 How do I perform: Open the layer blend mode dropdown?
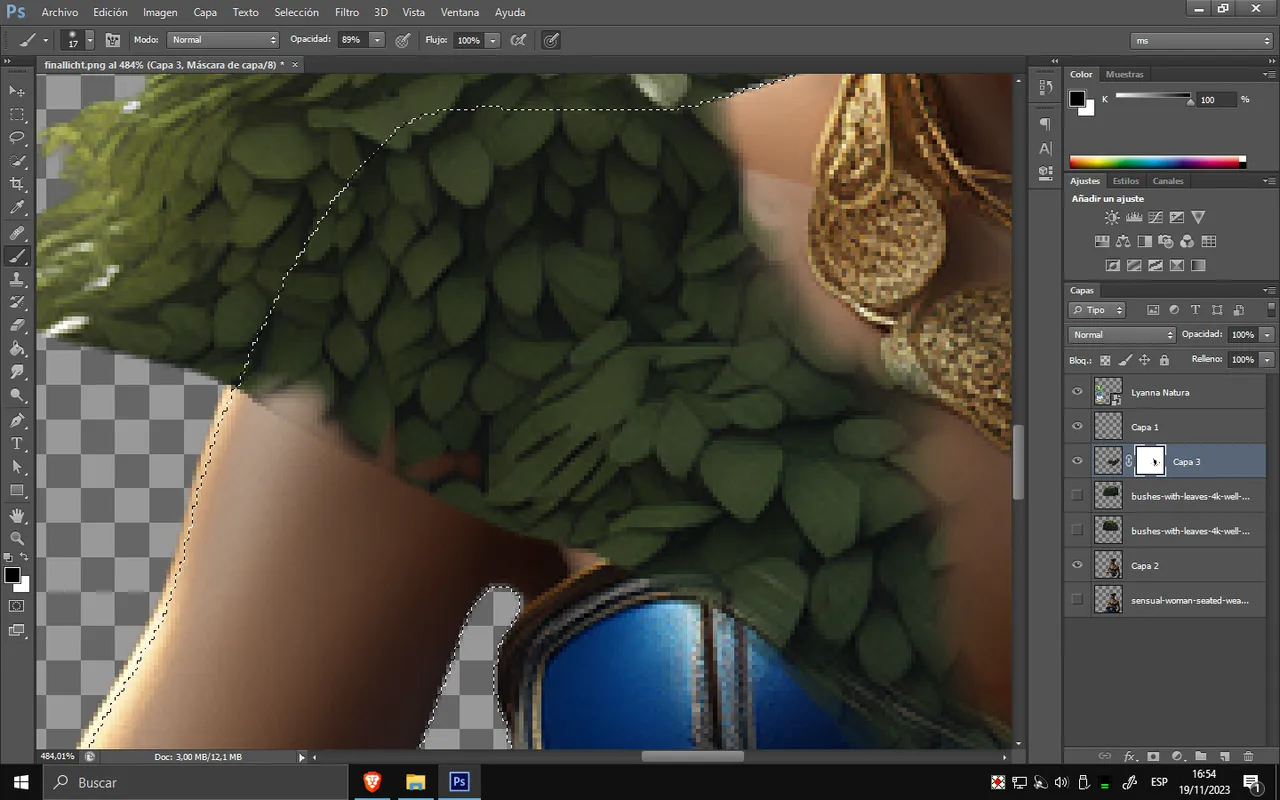pos(1122,335)
